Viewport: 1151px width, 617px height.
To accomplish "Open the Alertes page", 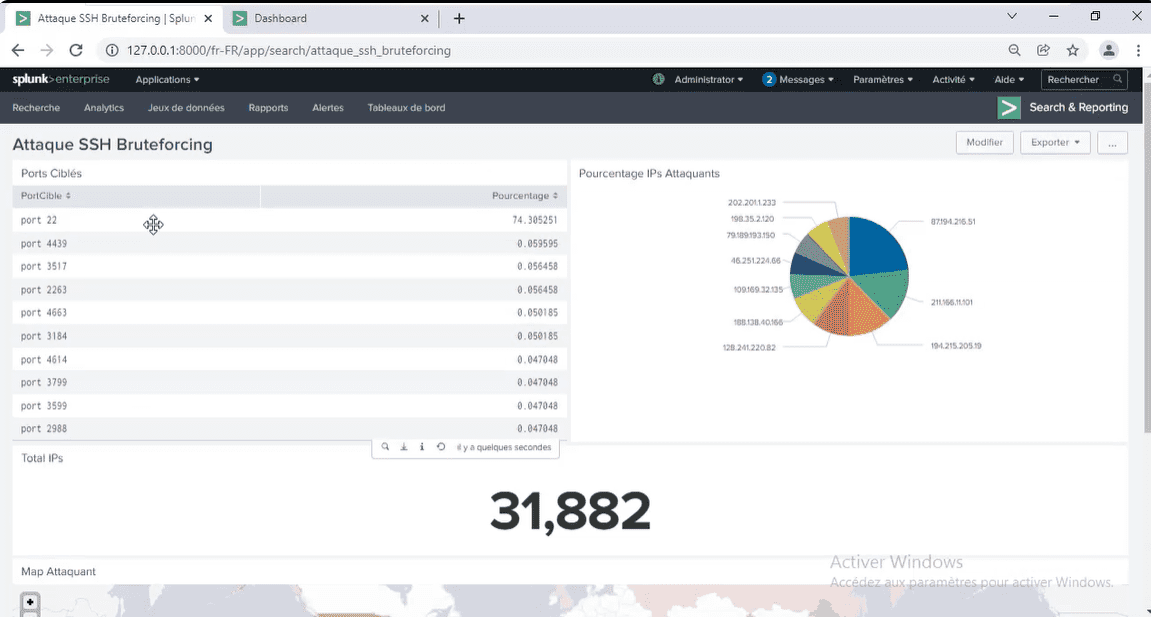I will coord(327,108).
